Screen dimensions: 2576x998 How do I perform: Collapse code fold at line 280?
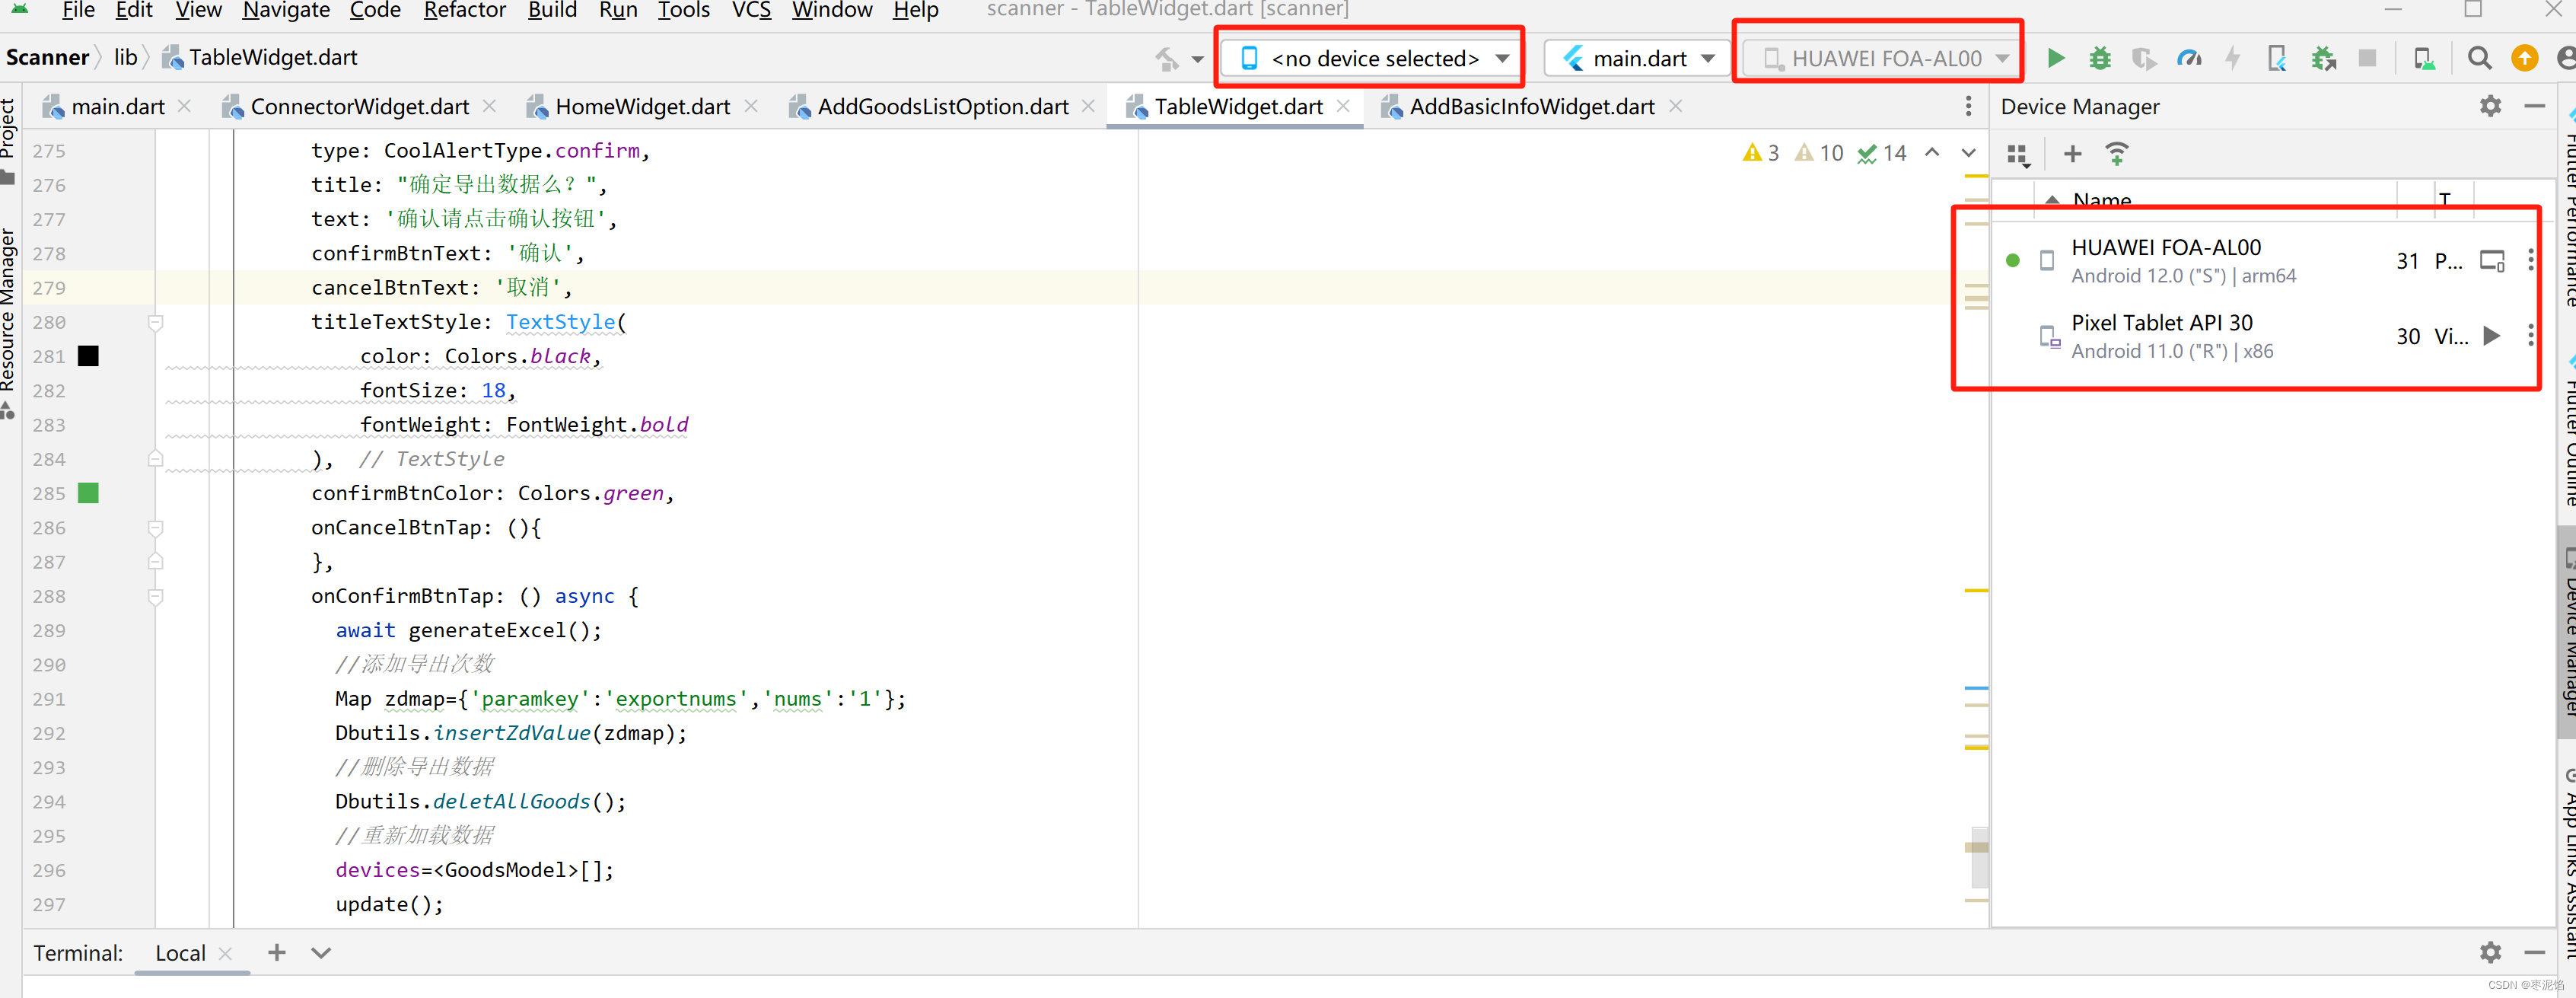[x=155, y=322]
